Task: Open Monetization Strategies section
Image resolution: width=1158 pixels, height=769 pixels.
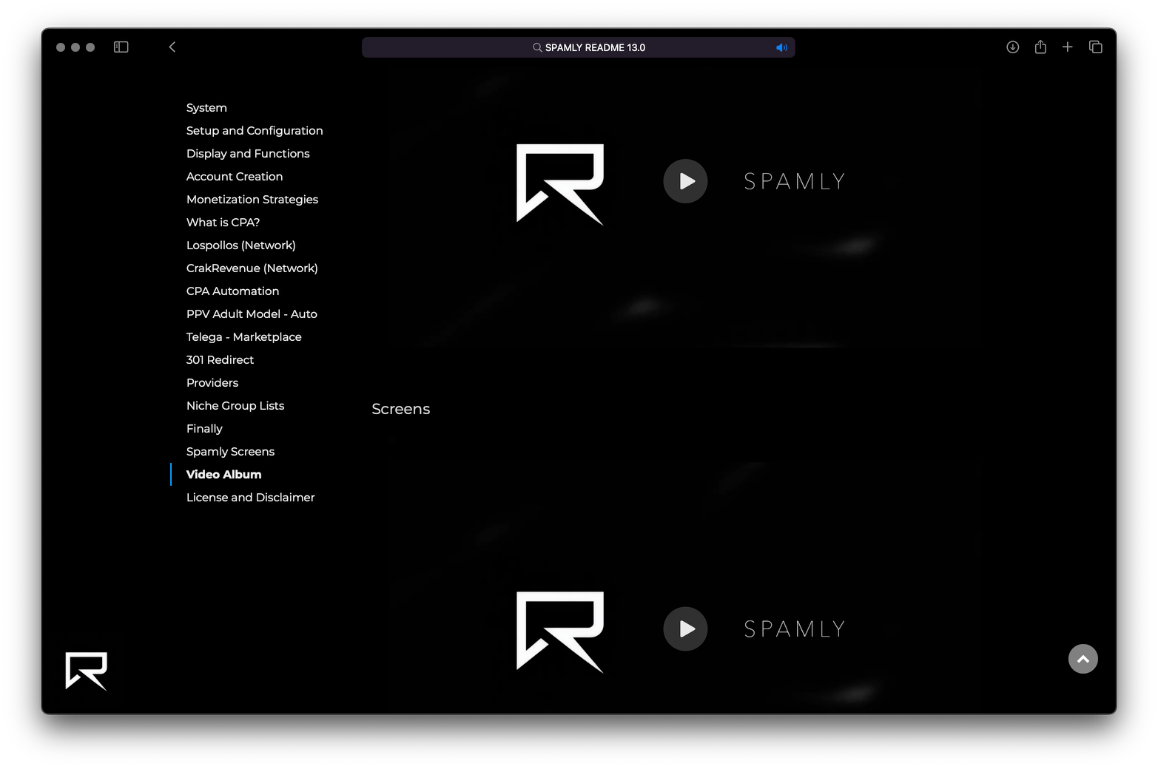Action: tap(253, 199)
